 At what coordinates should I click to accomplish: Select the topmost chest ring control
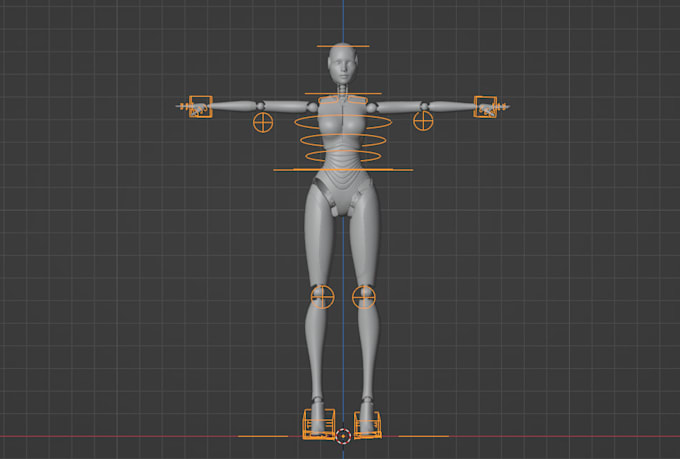(343, 122)
